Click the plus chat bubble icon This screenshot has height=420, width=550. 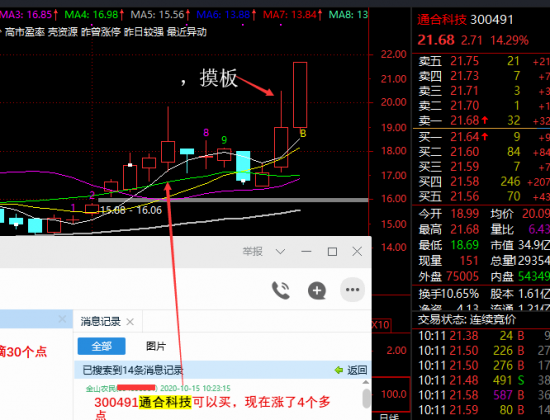[x=317, y=291]
